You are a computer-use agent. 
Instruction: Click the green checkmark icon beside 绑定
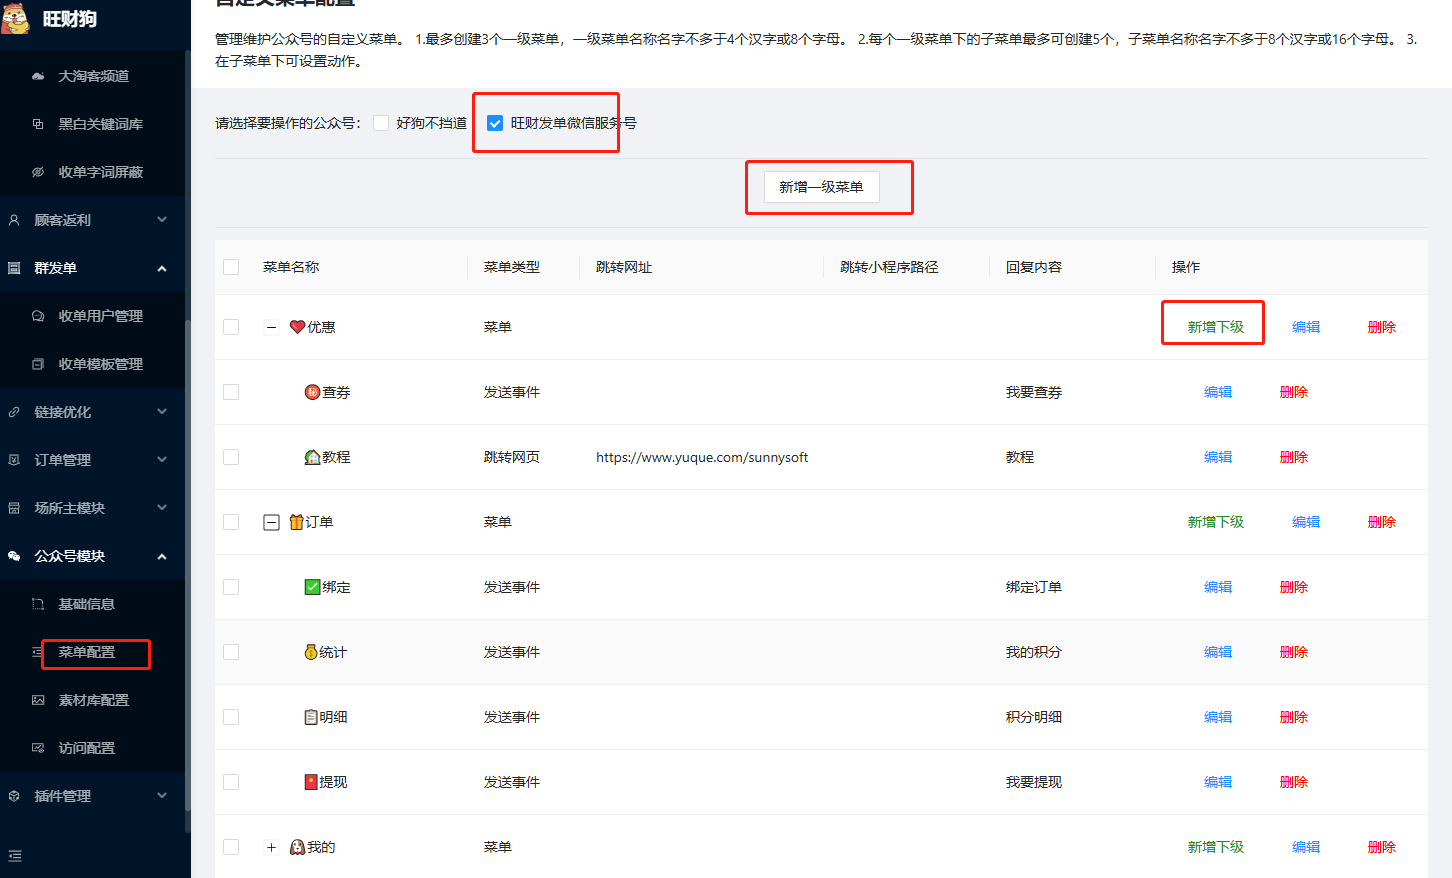[x=312, y=587]
